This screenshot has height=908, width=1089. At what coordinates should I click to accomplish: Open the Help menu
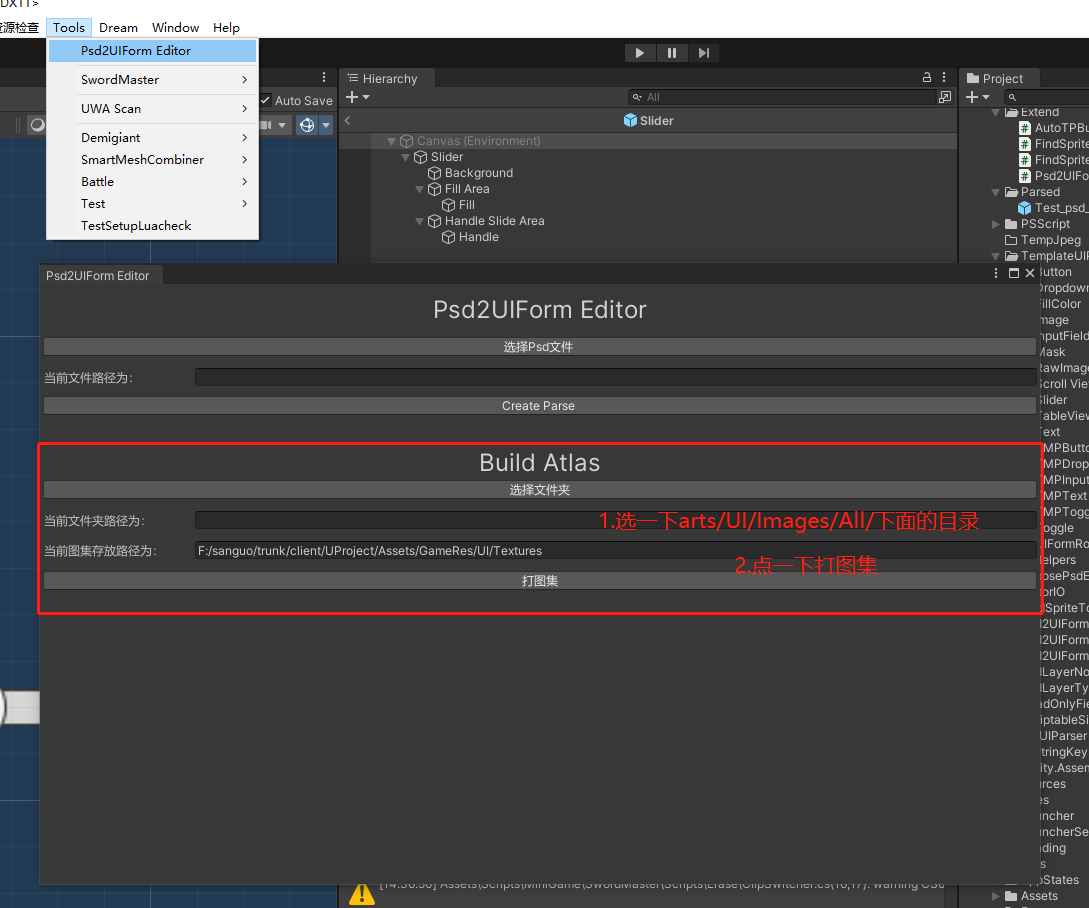226,28
